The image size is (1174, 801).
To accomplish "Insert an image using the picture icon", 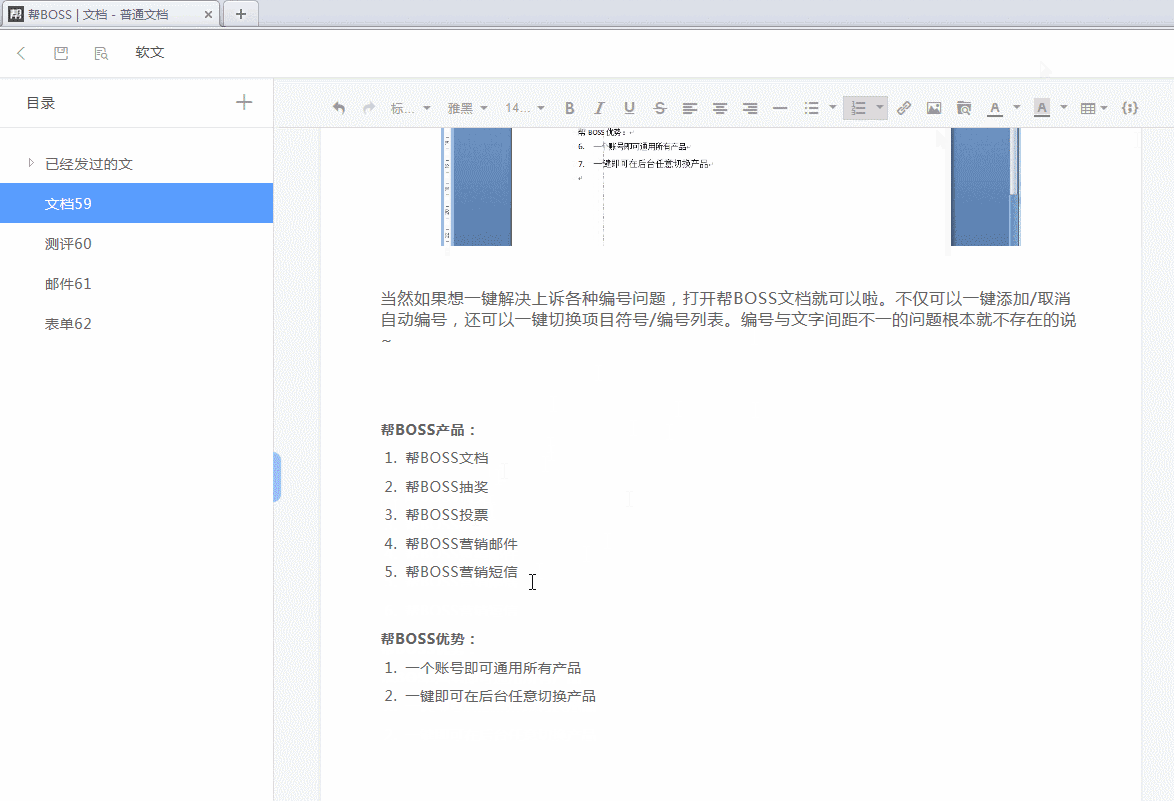I will tap(933, 107).
